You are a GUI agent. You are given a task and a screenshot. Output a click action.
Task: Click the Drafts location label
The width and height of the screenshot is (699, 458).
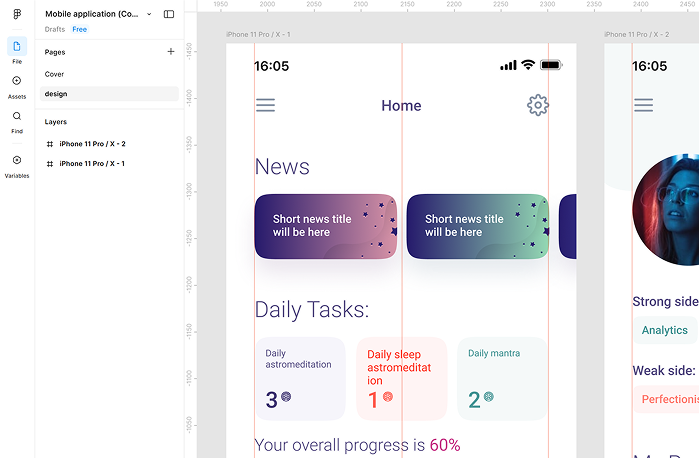(55, 29)
